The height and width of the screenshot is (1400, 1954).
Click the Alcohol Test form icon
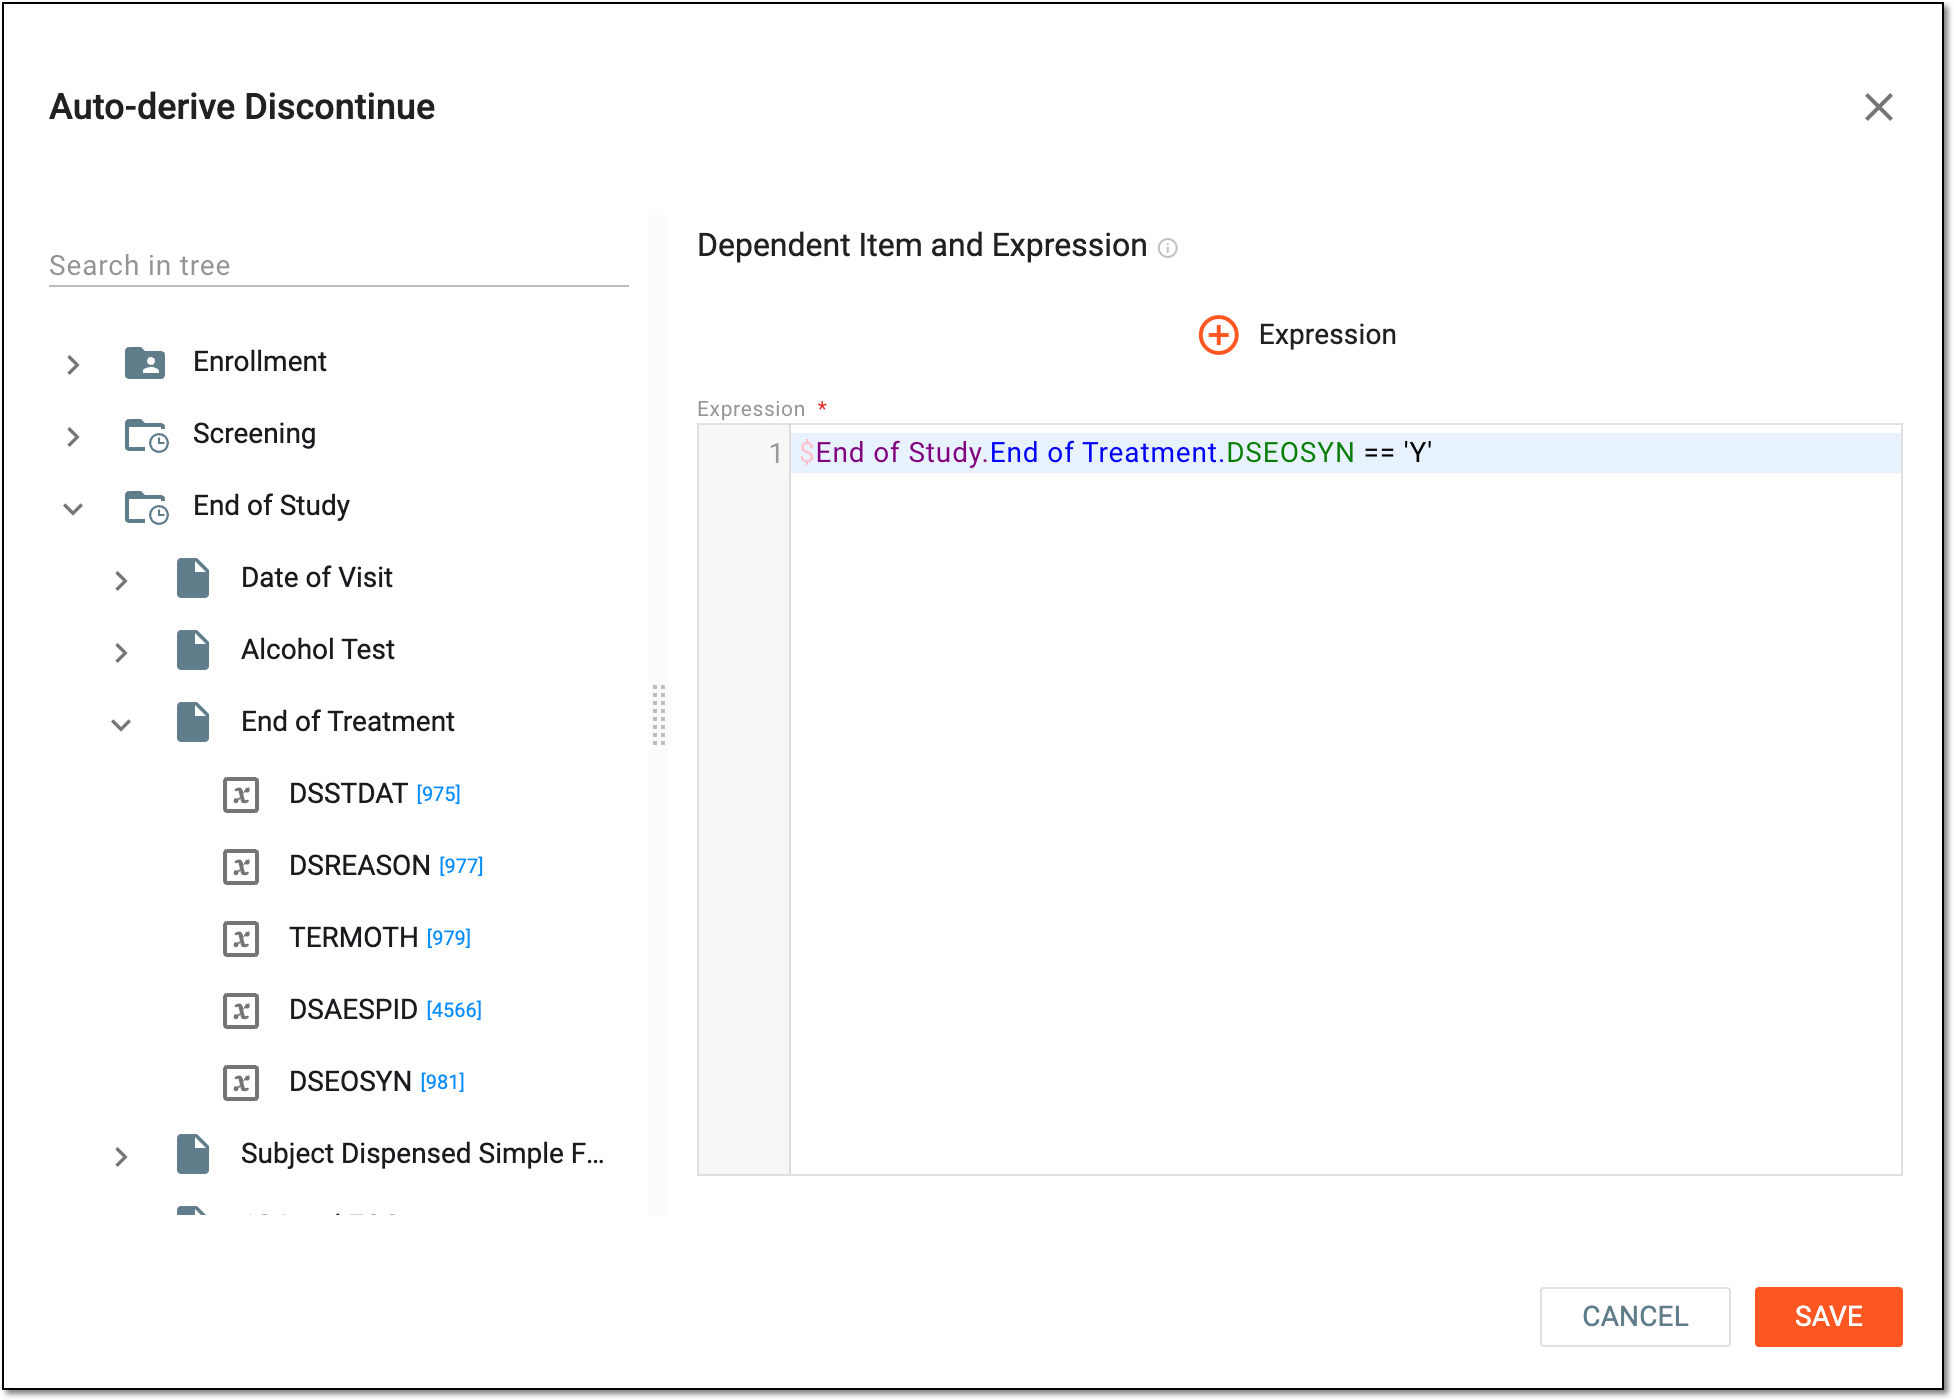pyautogui.click(x=193, y=650)
